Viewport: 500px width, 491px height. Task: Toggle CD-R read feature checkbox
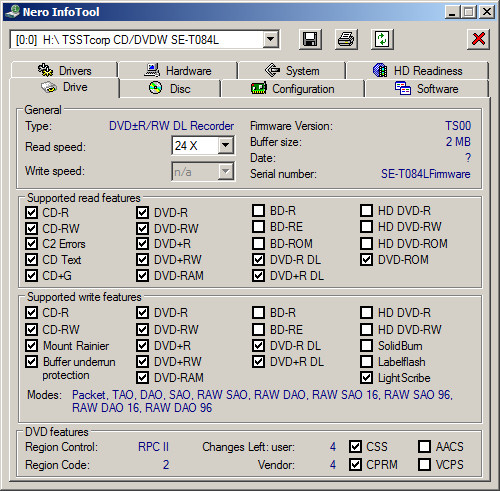(32, 212)
